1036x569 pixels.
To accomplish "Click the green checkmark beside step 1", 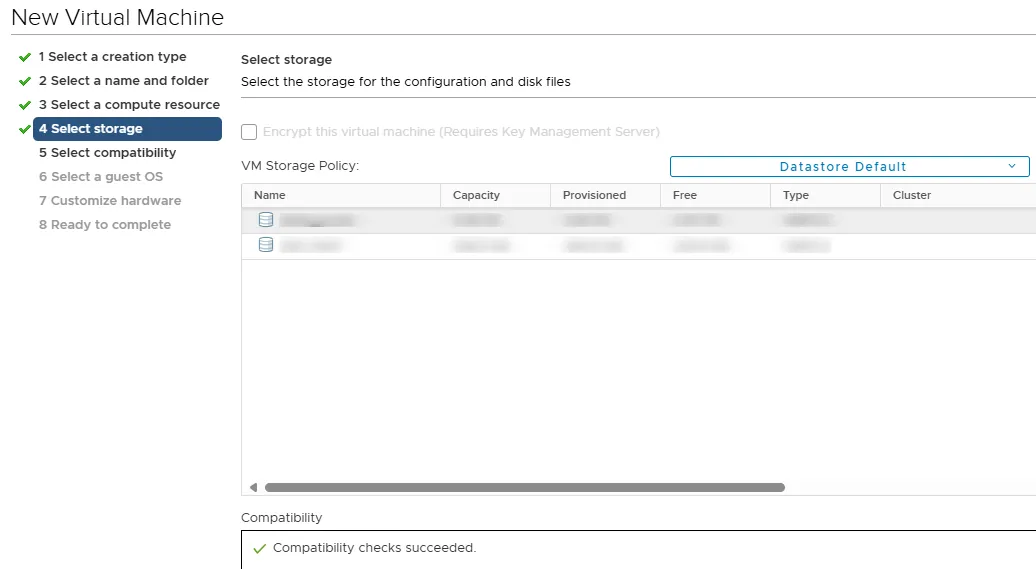I will click(25, 57).
